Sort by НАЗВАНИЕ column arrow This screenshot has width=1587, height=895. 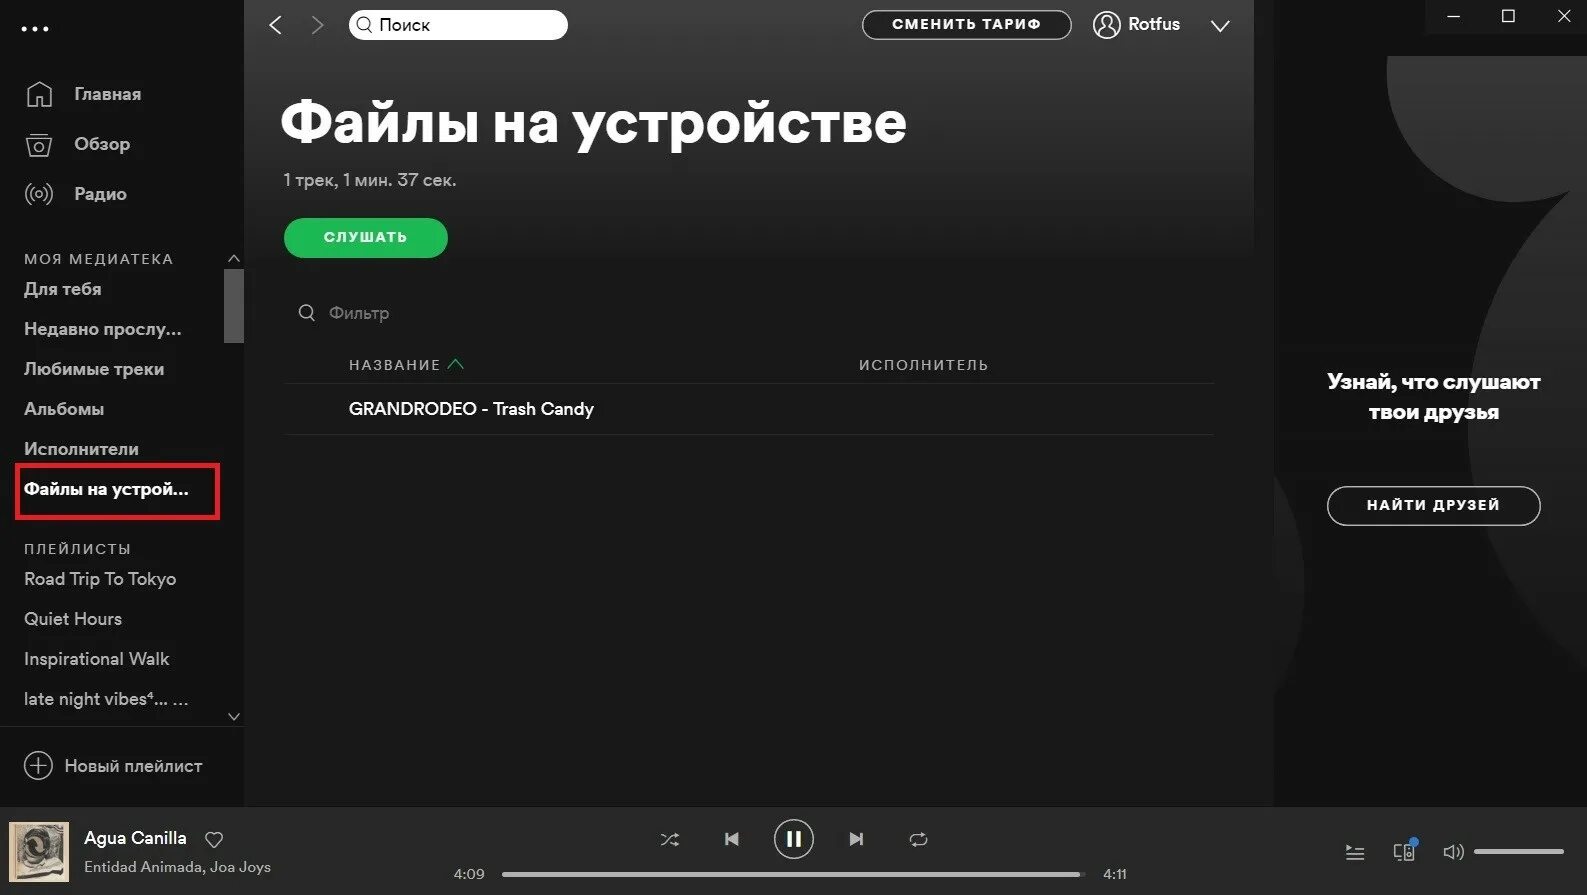[x=456, y=364]
